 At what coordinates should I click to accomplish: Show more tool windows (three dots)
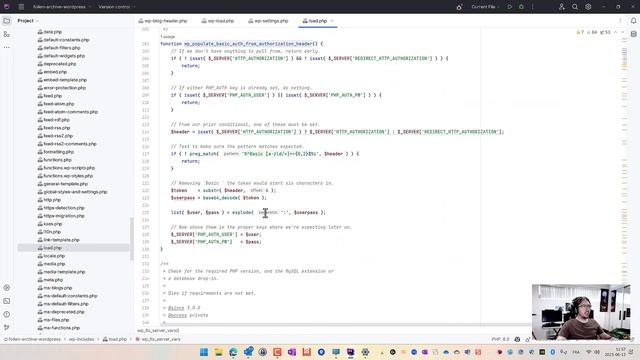pyautogui.click(x=7, y=47)
